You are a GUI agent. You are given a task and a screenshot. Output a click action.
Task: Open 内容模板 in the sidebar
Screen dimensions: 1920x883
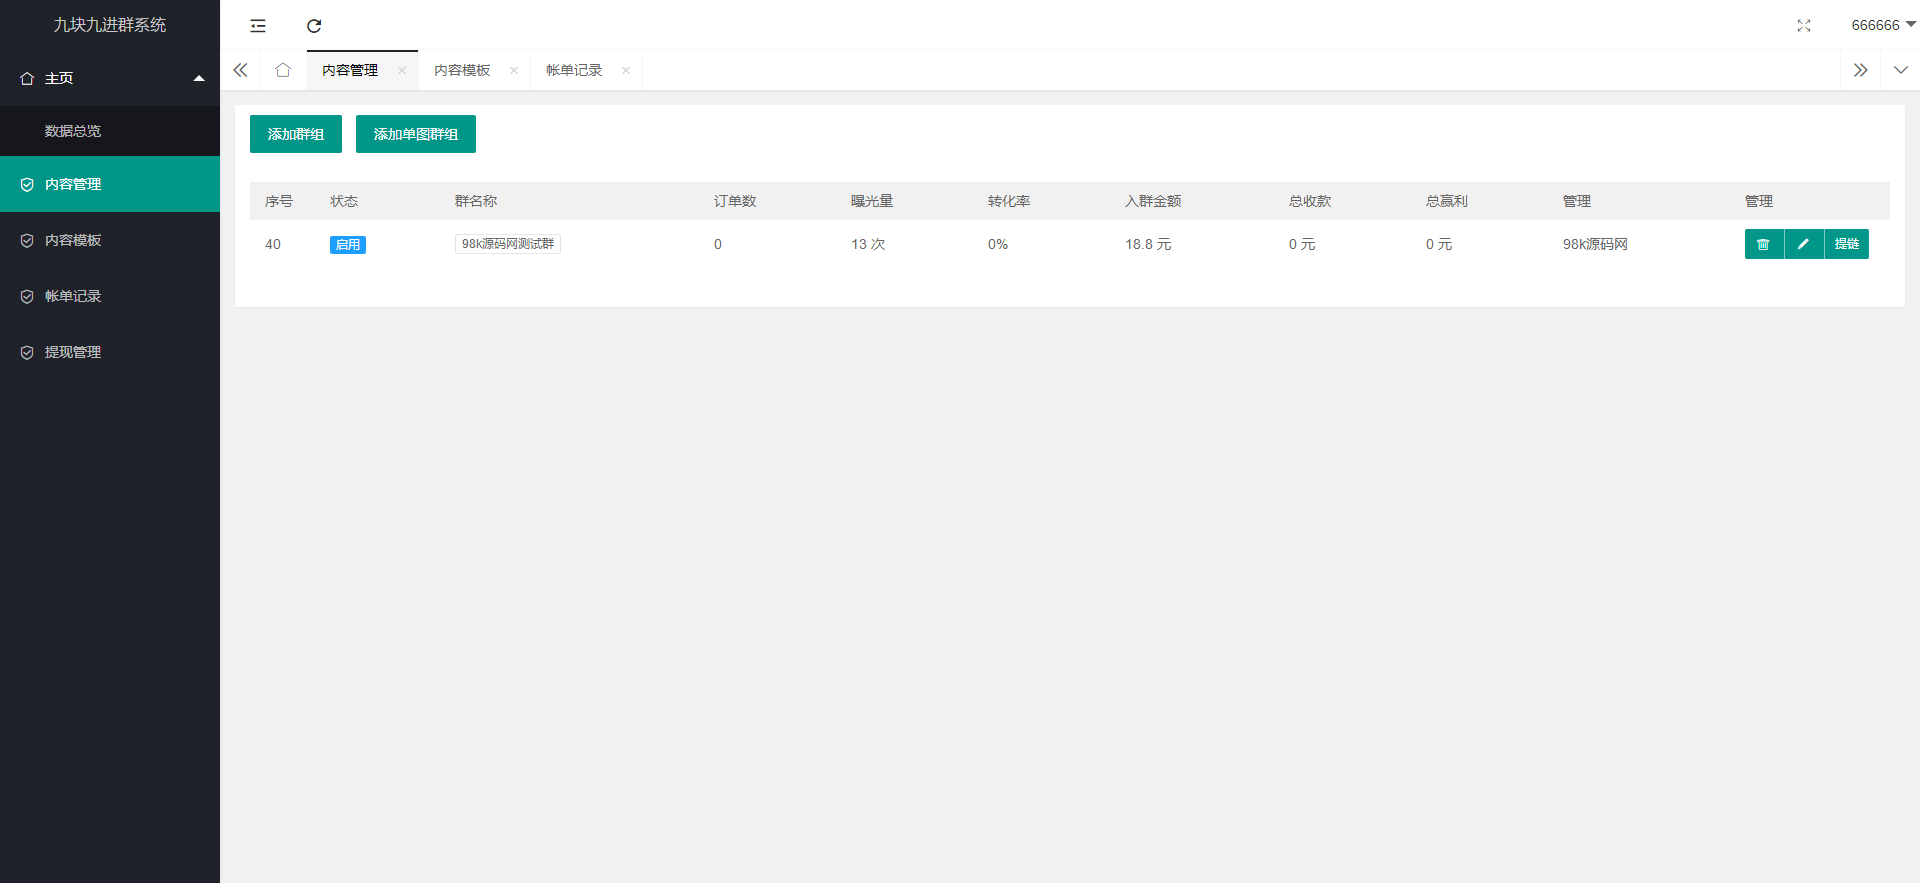pos(110,240)
